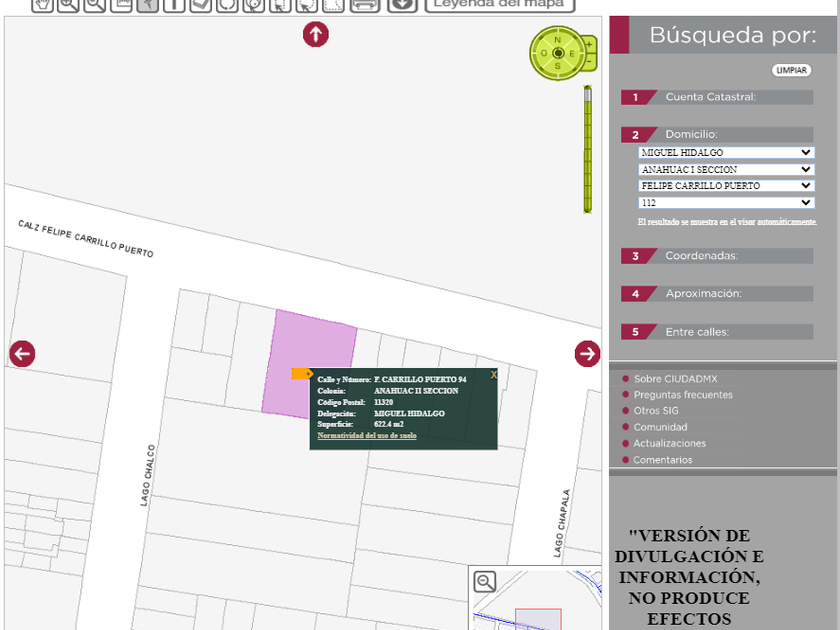Click E on the compass
The height and width of the screenshot is (630, 840).
(572, 54)
